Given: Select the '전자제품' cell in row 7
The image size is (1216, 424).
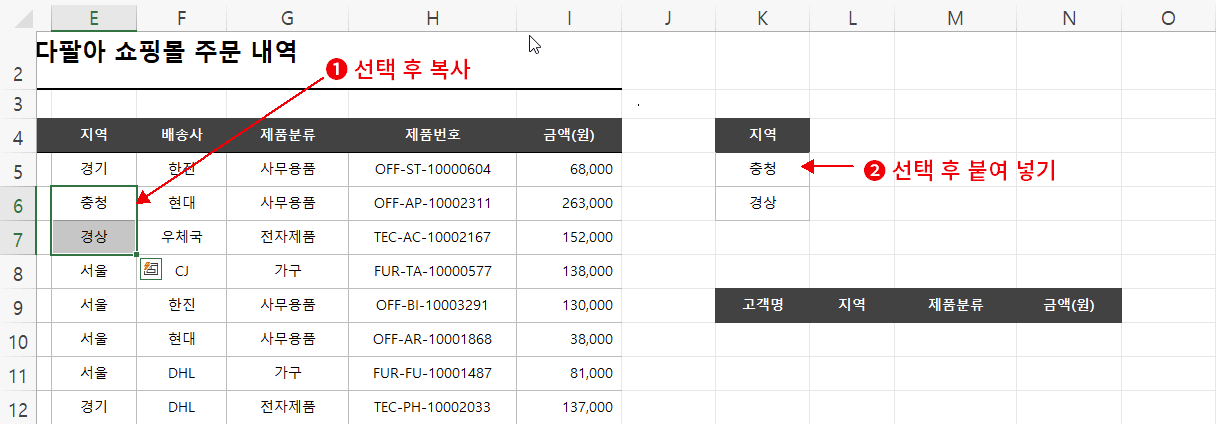Looking at the screenshot, I should point(287,237).
